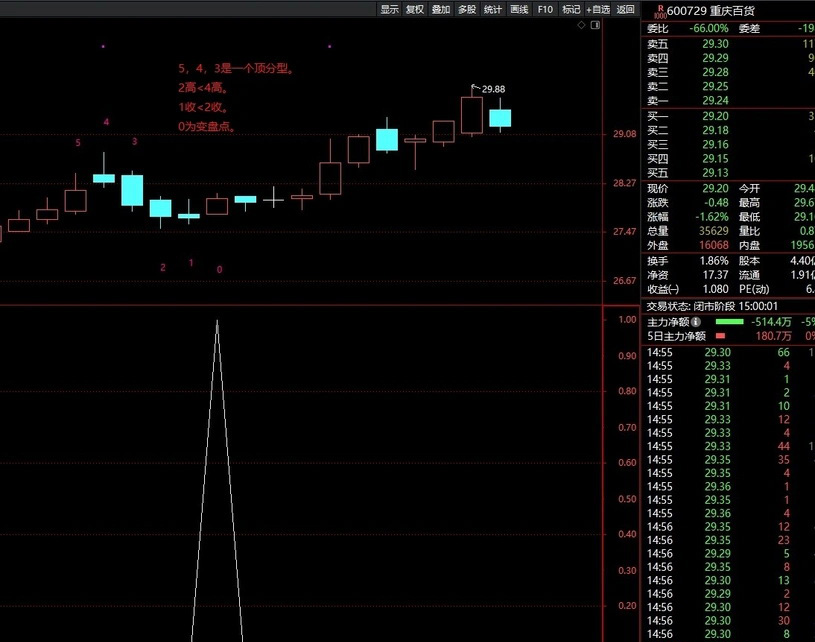Click the cyan candlestick labeled 4
Image resolution: width=815 pixels, height=642 pixels.
point(104,178)
